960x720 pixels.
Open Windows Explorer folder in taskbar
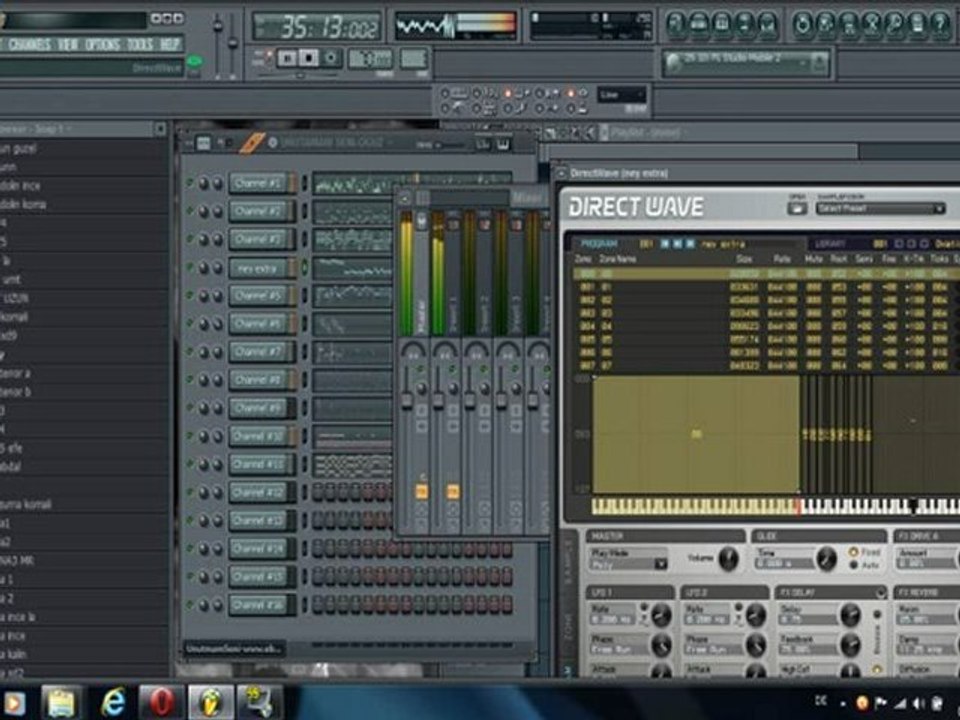point(62,702)
